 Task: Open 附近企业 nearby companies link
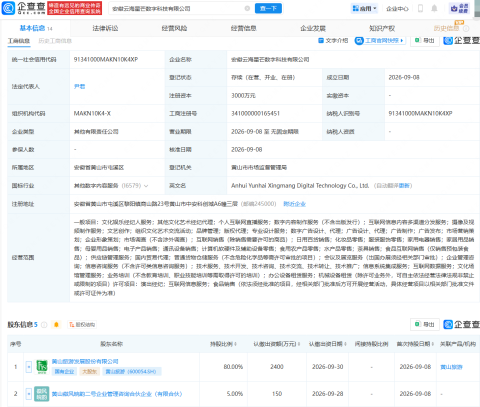(294, 204)
